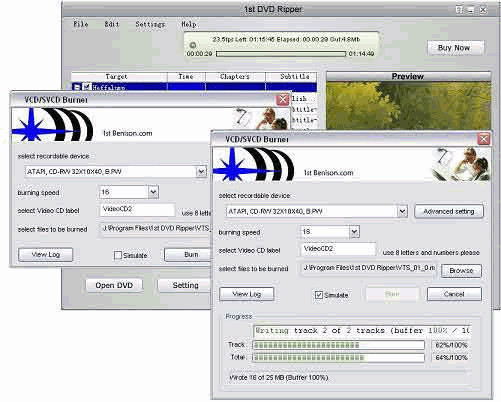501x402 pixels.
Task: Click the round icon beside the ripping progress
Action: pyautogui.click(x=193, y=45)
